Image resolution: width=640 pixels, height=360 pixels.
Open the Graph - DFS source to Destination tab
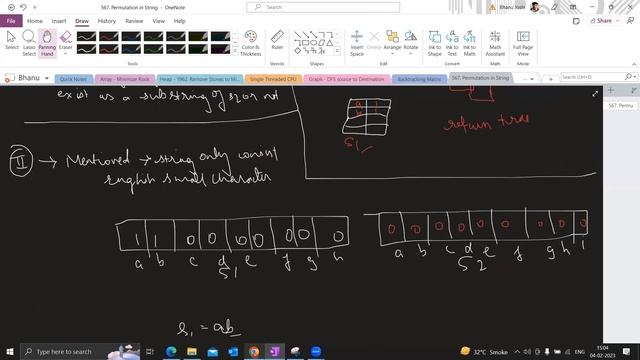(346, 79)
